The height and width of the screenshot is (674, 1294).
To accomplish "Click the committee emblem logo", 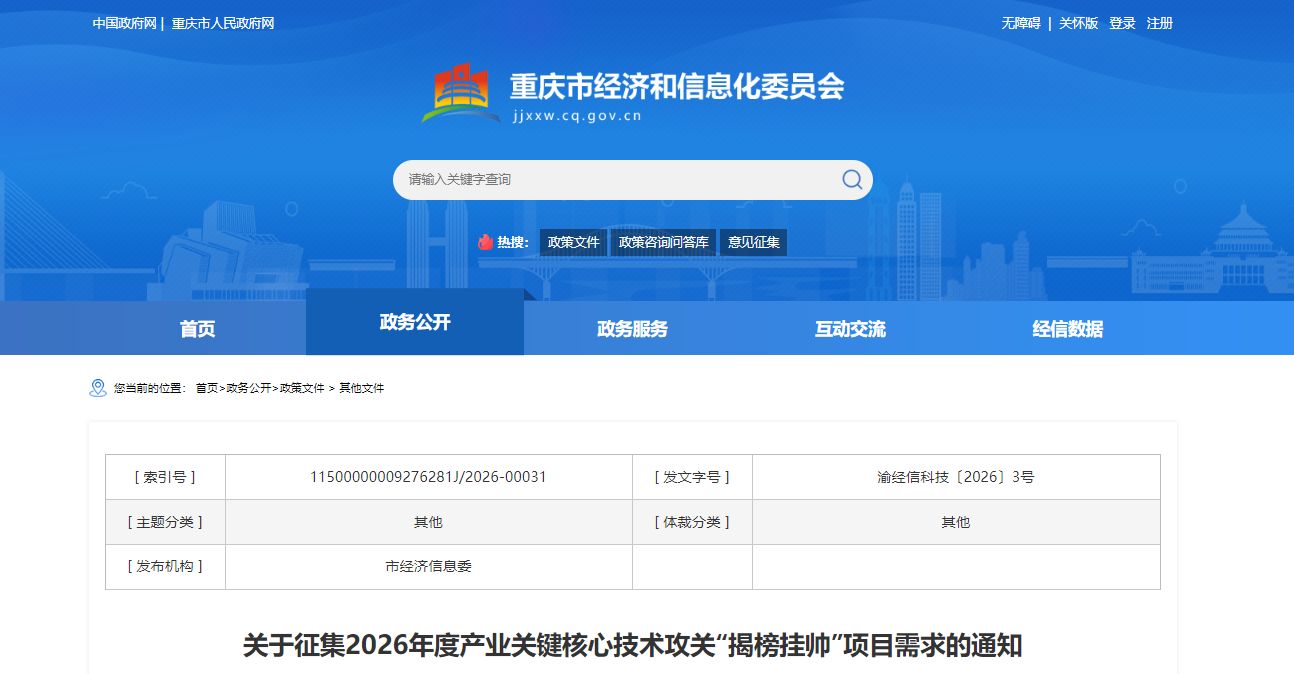I will (461, 94).
